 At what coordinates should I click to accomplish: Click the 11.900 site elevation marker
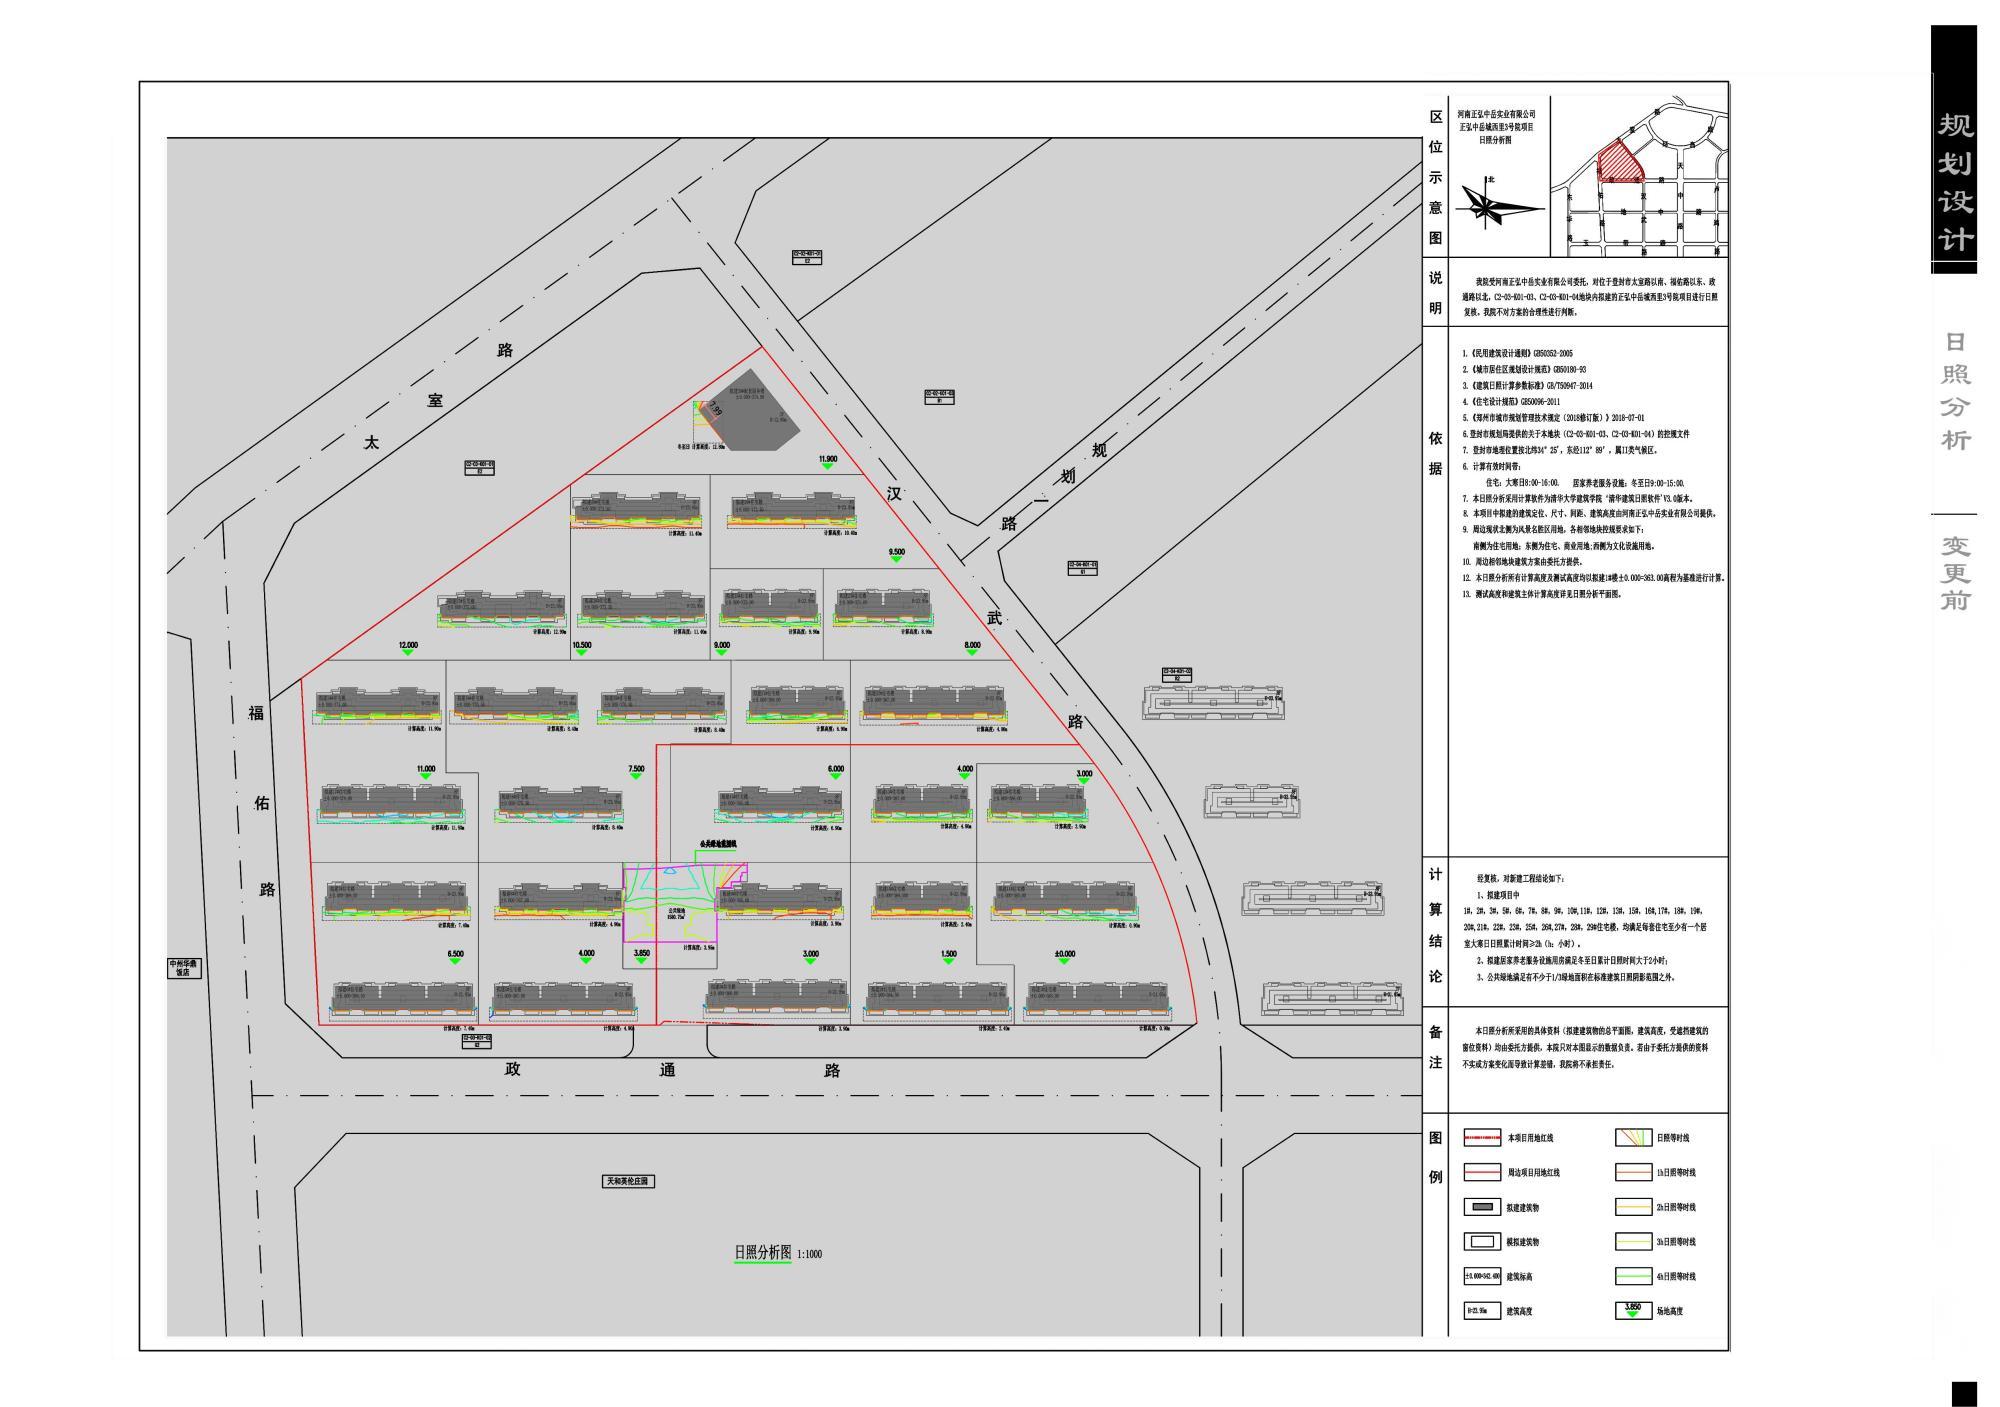[x=827, y=462]
